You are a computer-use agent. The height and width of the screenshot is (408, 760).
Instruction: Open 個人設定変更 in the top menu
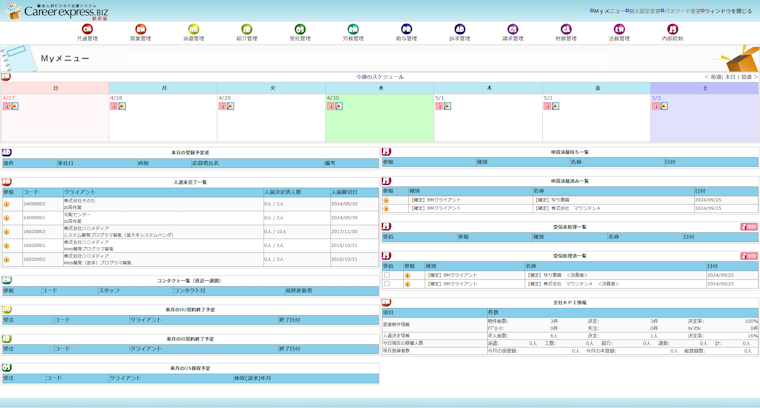click(645, 11)
